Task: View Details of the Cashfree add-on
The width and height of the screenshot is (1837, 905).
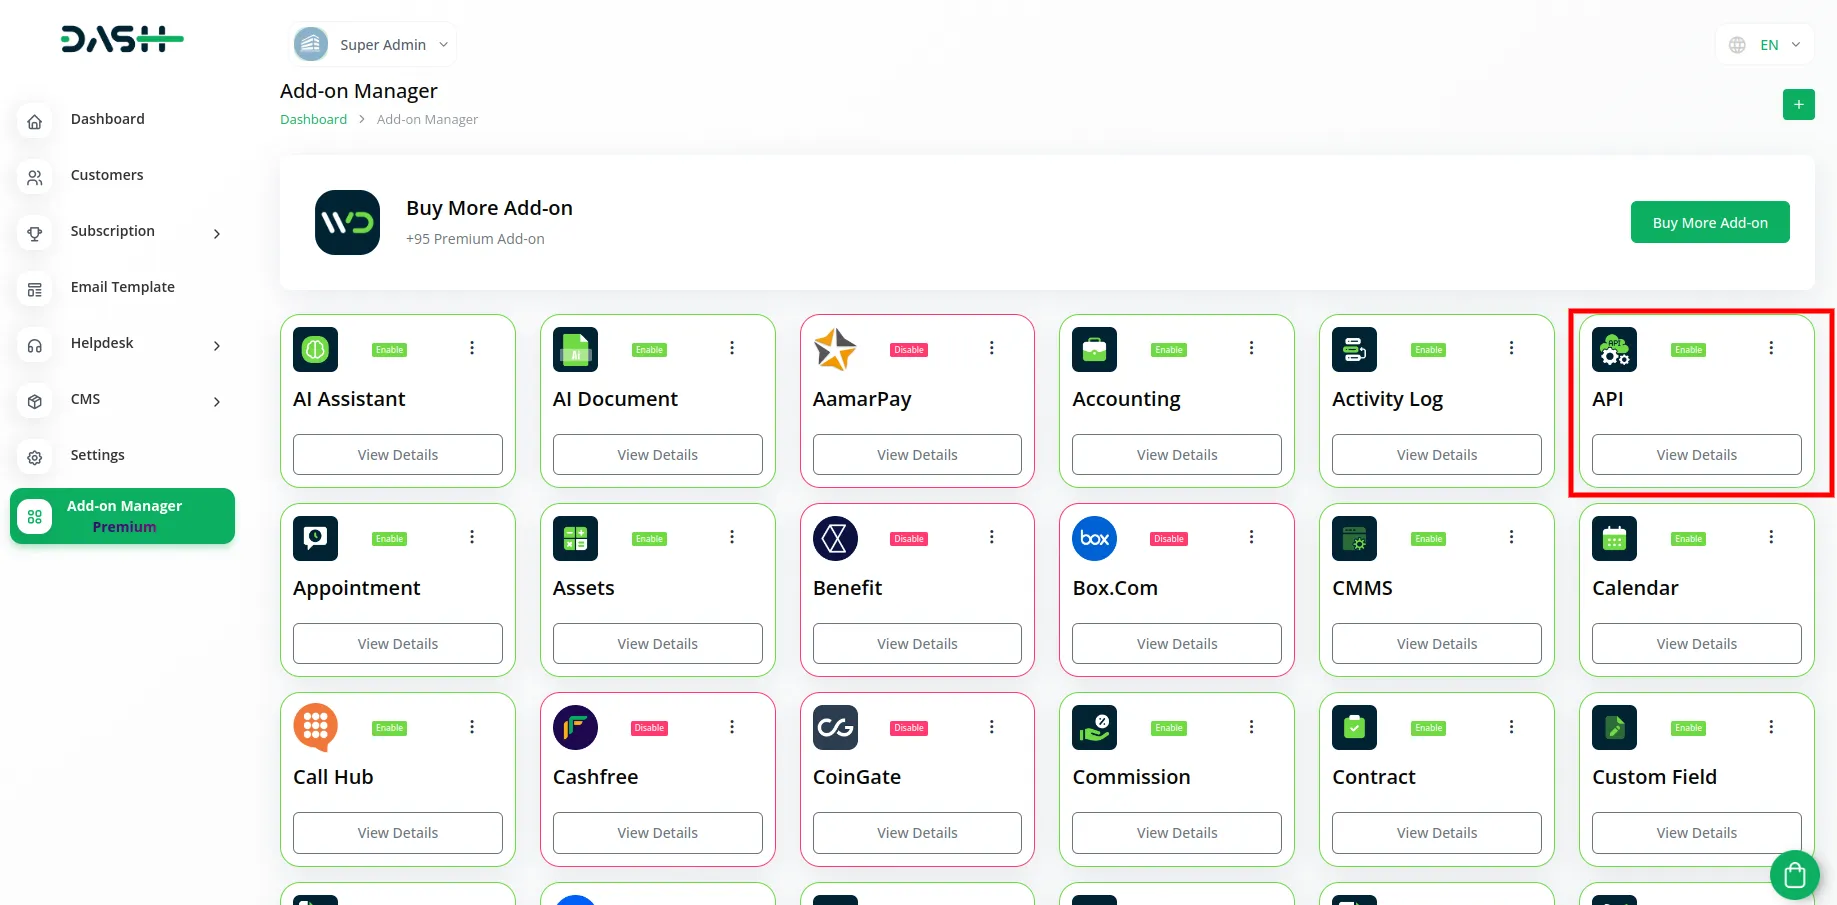Action: point(657,832)
